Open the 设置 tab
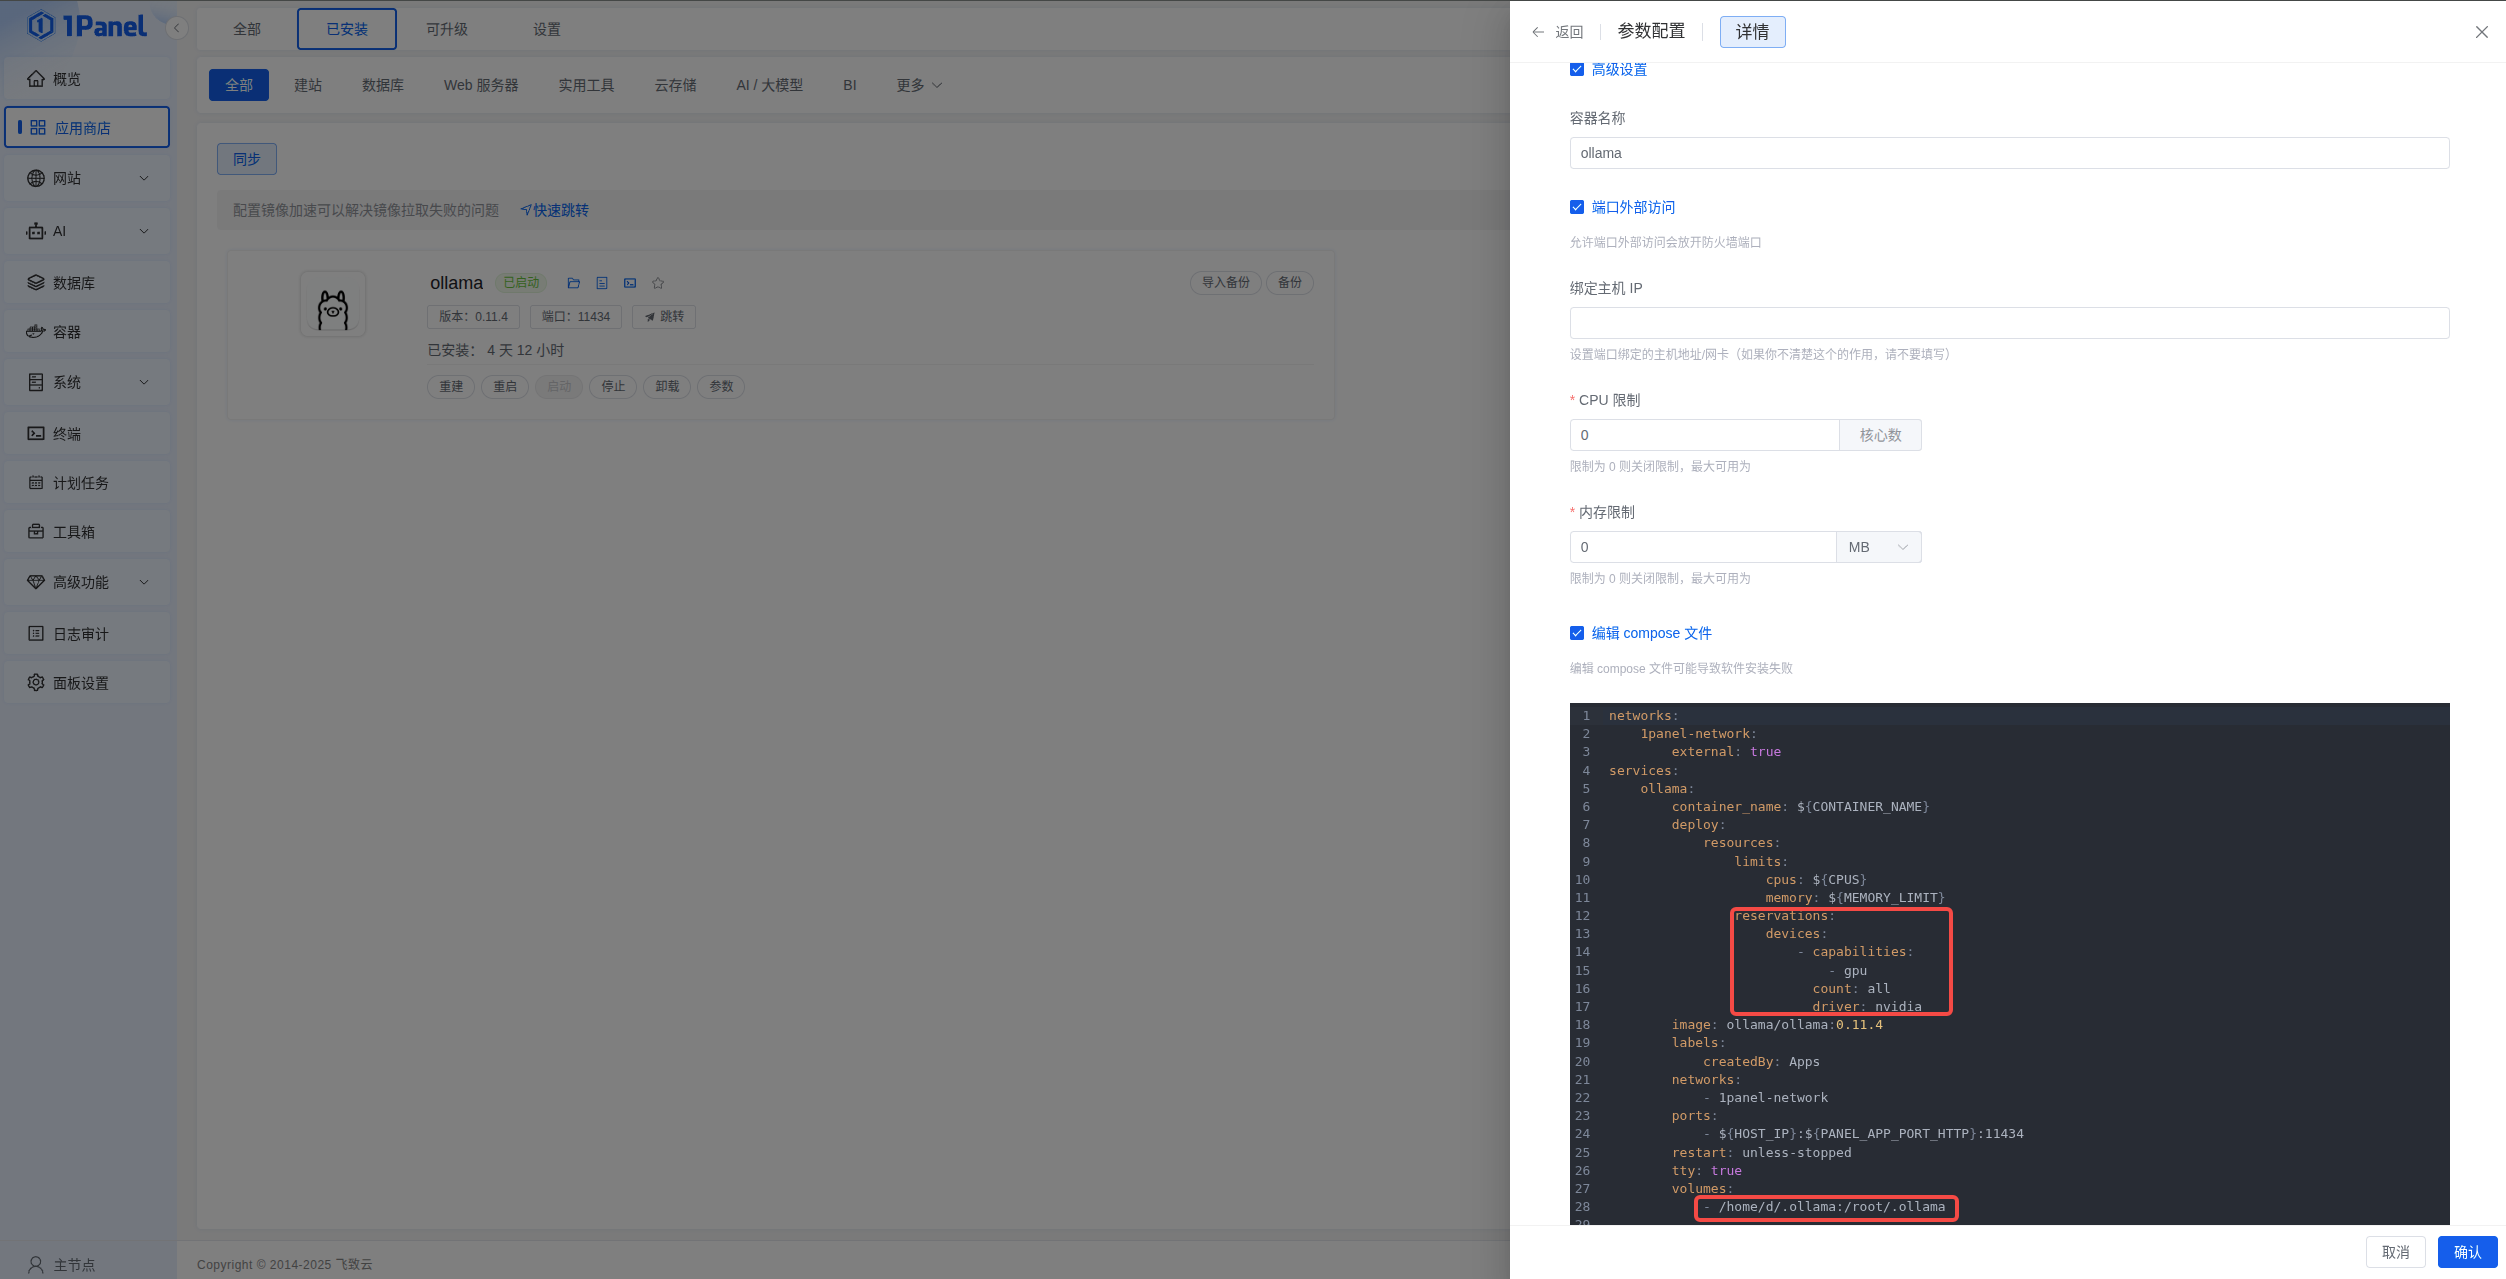 pyautogui.click(x=547, y=29)
